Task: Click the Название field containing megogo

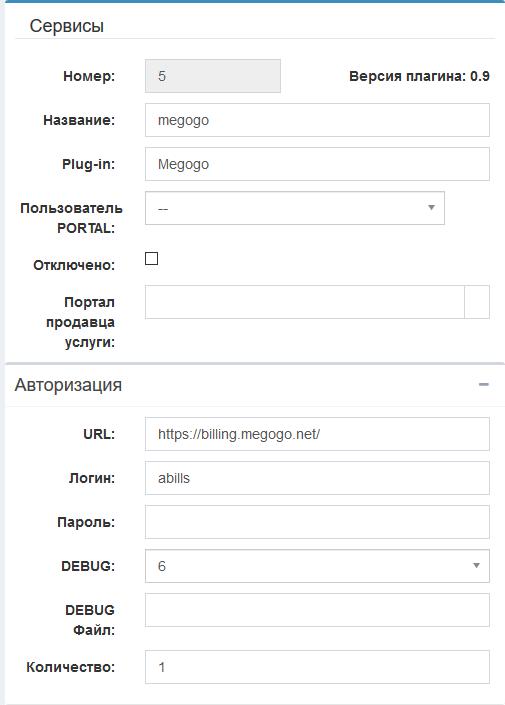Action: tap(317, 120)
